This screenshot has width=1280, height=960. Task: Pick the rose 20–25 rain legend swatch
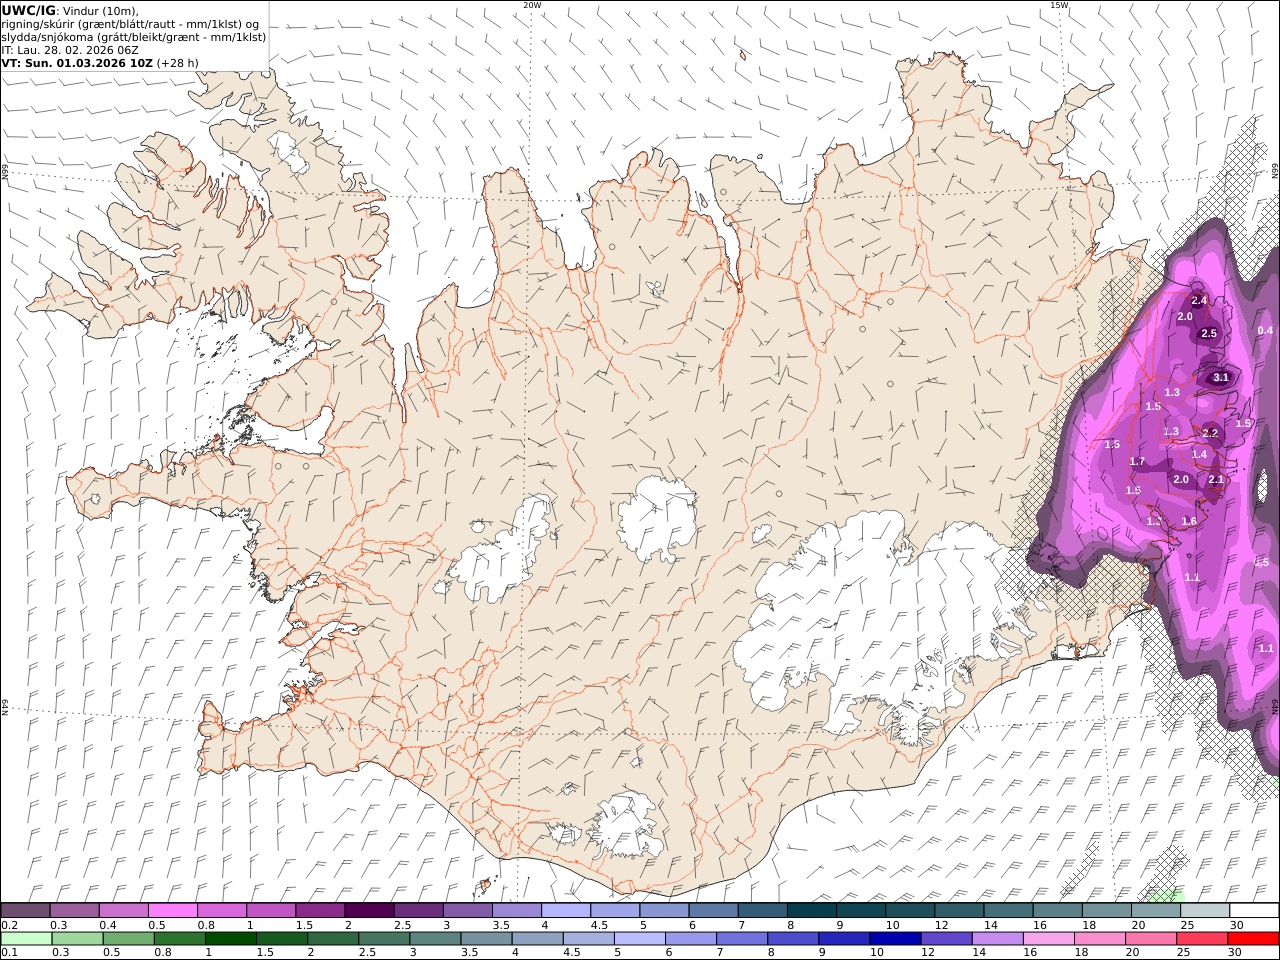click(x=1151, y=939)
